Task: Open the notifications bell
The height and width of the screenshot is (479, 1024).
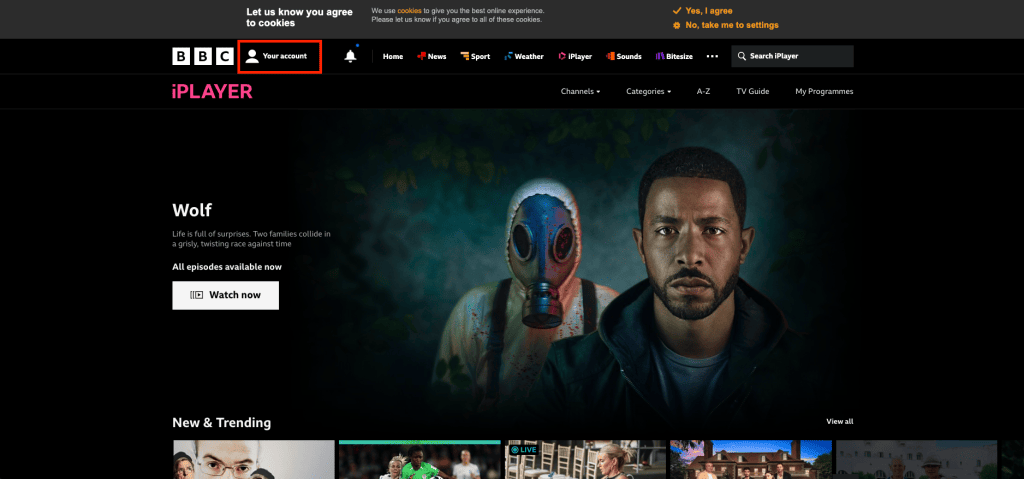Action: click(351, 56)
